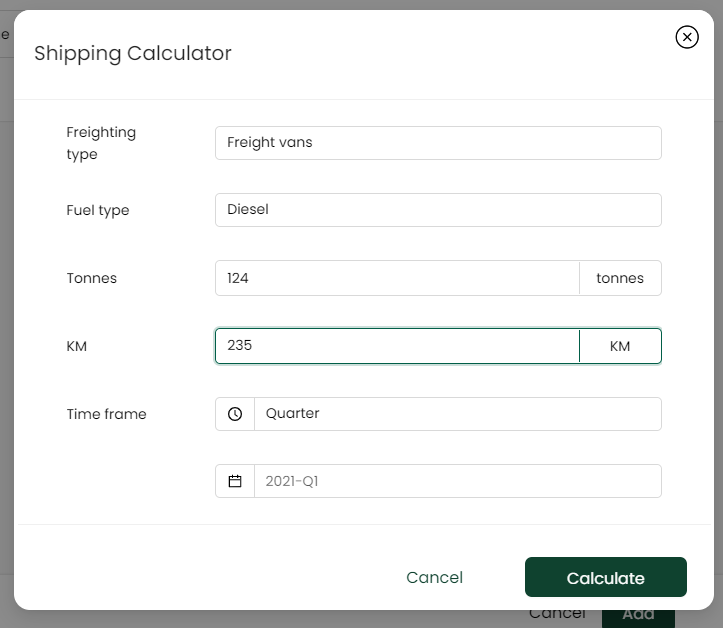Click the Shipping Calculator title text
The height and width of the screenshot is (628, 723).
coord(133,53)
